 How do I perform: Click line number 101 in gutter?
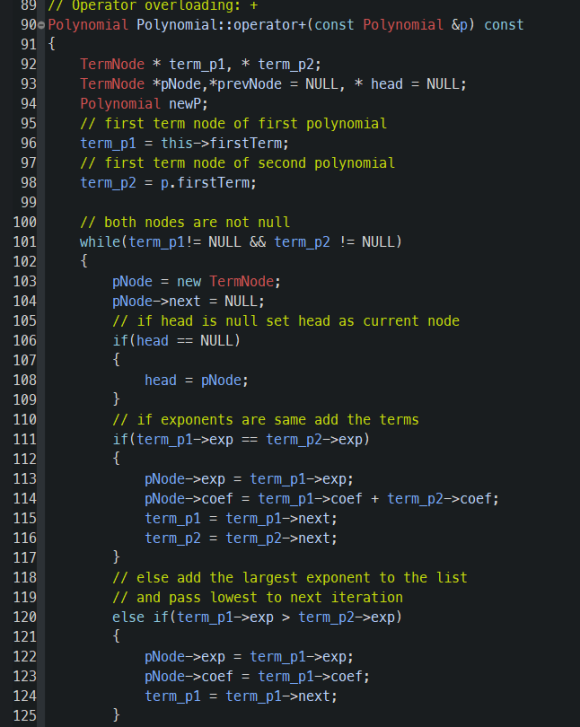tap(25, 242)
